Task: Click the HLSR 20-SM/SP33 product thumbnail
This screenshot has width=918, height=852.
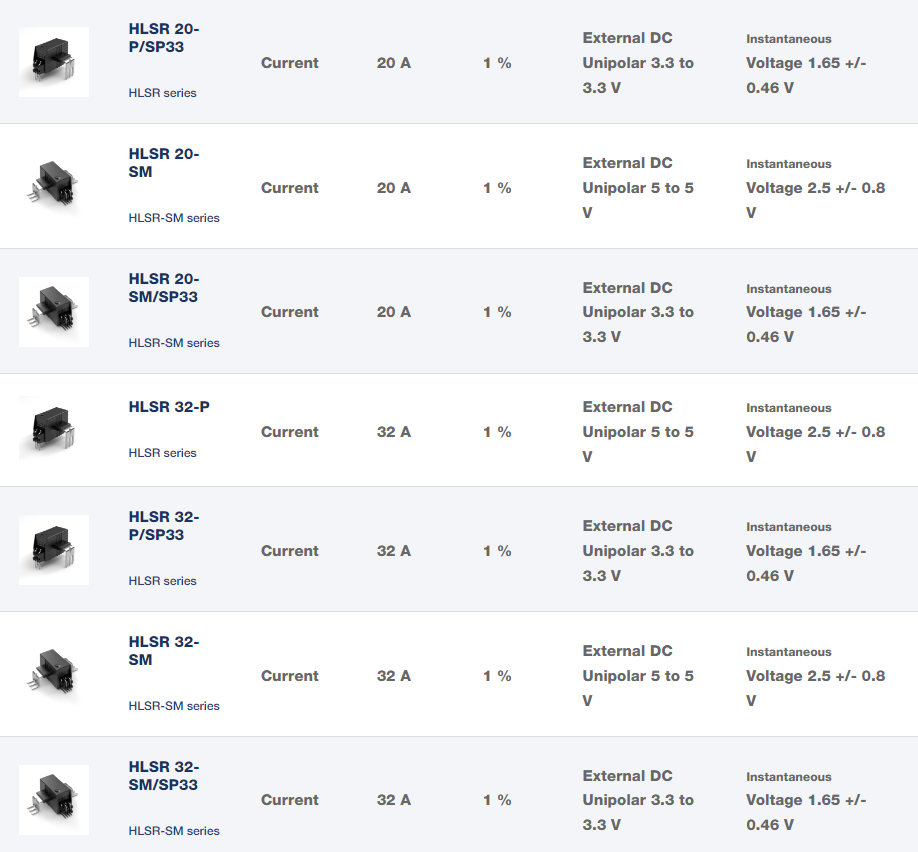Action: click(54, 312)
